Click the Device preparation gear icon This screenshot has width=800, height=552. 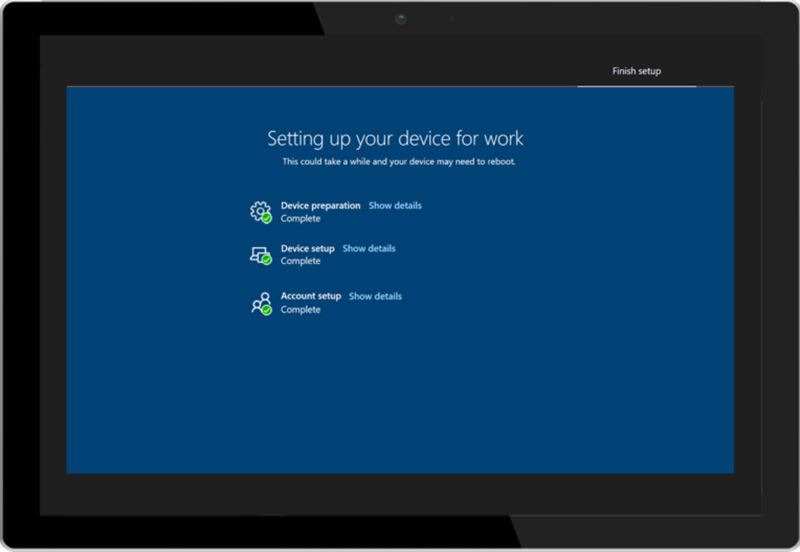[x=261, y=212]
